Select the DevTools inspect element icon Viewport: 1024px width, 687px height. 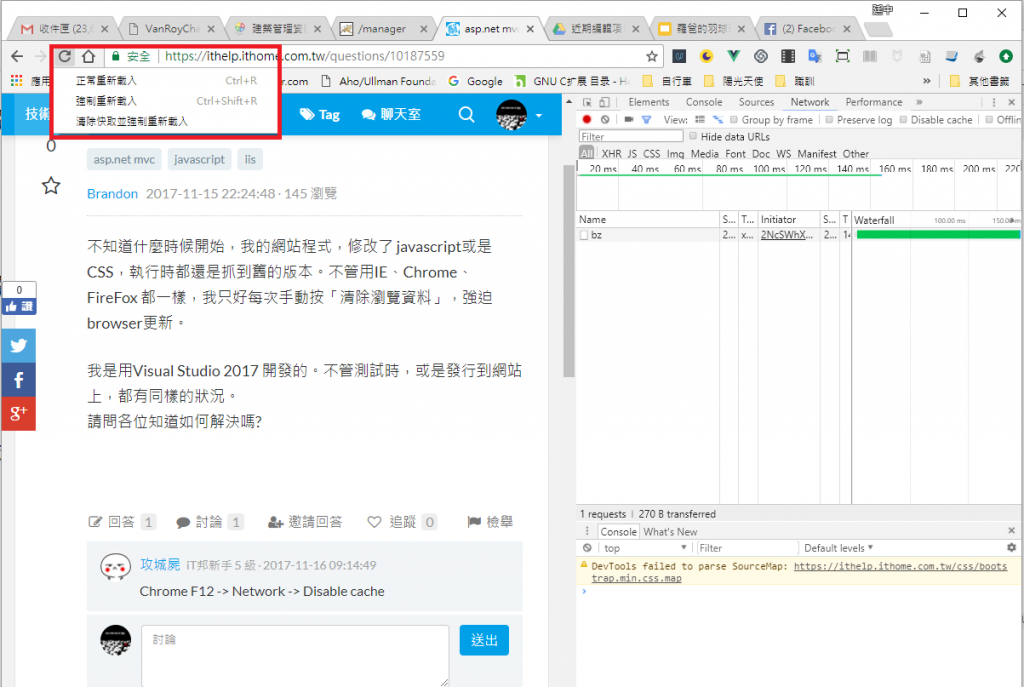[x=587, y=103]
